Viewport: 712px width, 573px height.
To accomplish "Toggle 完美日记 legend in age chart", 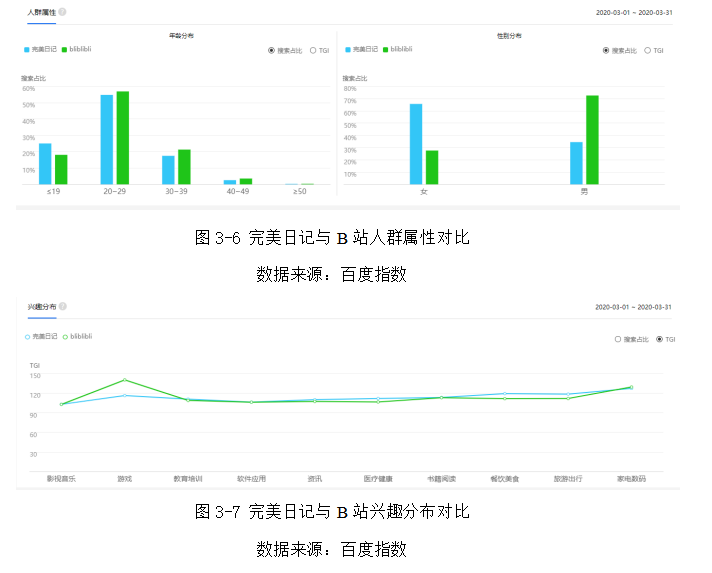I will (x=40, y=49).
